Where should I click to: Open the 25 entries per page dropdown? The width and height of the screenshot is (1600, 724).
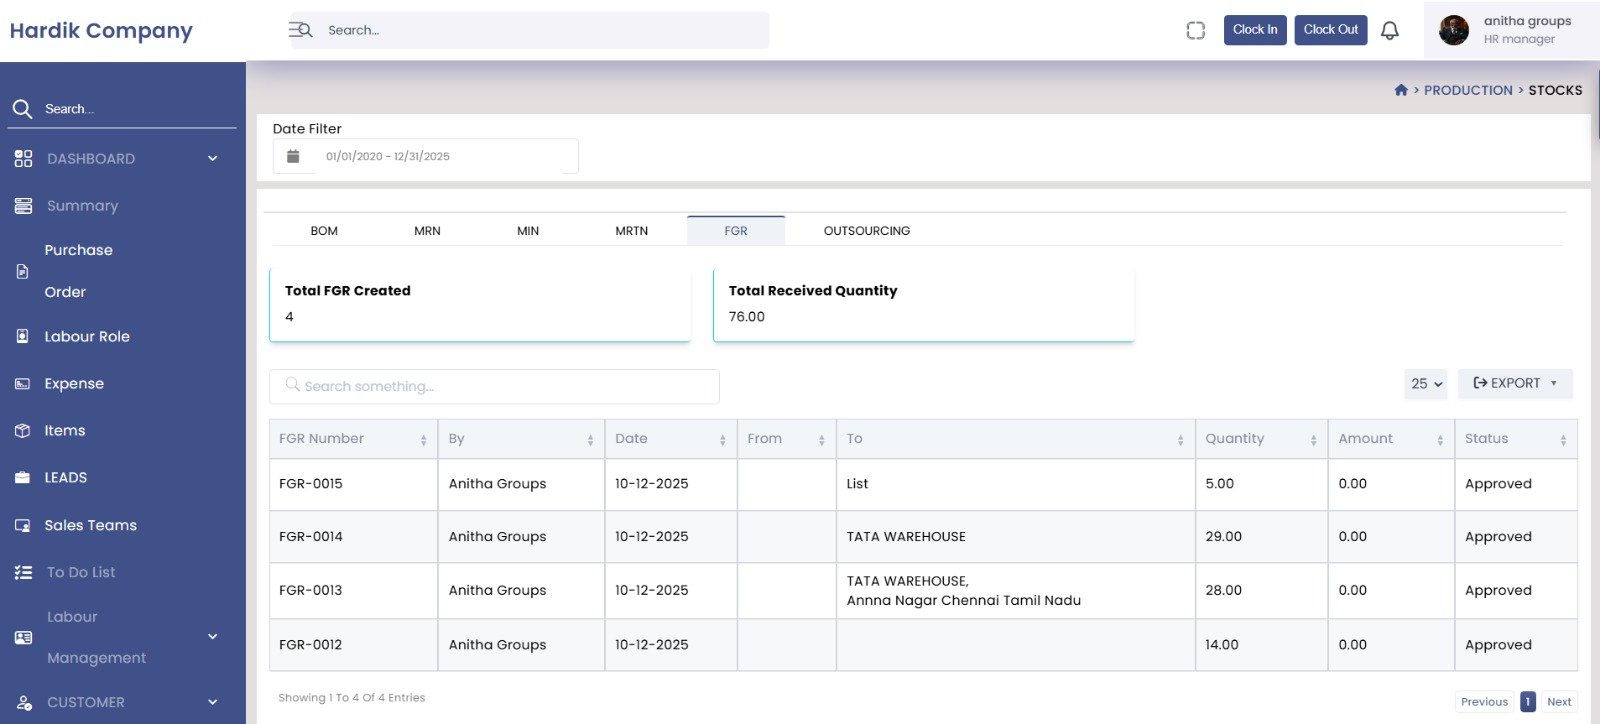[x=1425, y=384]
